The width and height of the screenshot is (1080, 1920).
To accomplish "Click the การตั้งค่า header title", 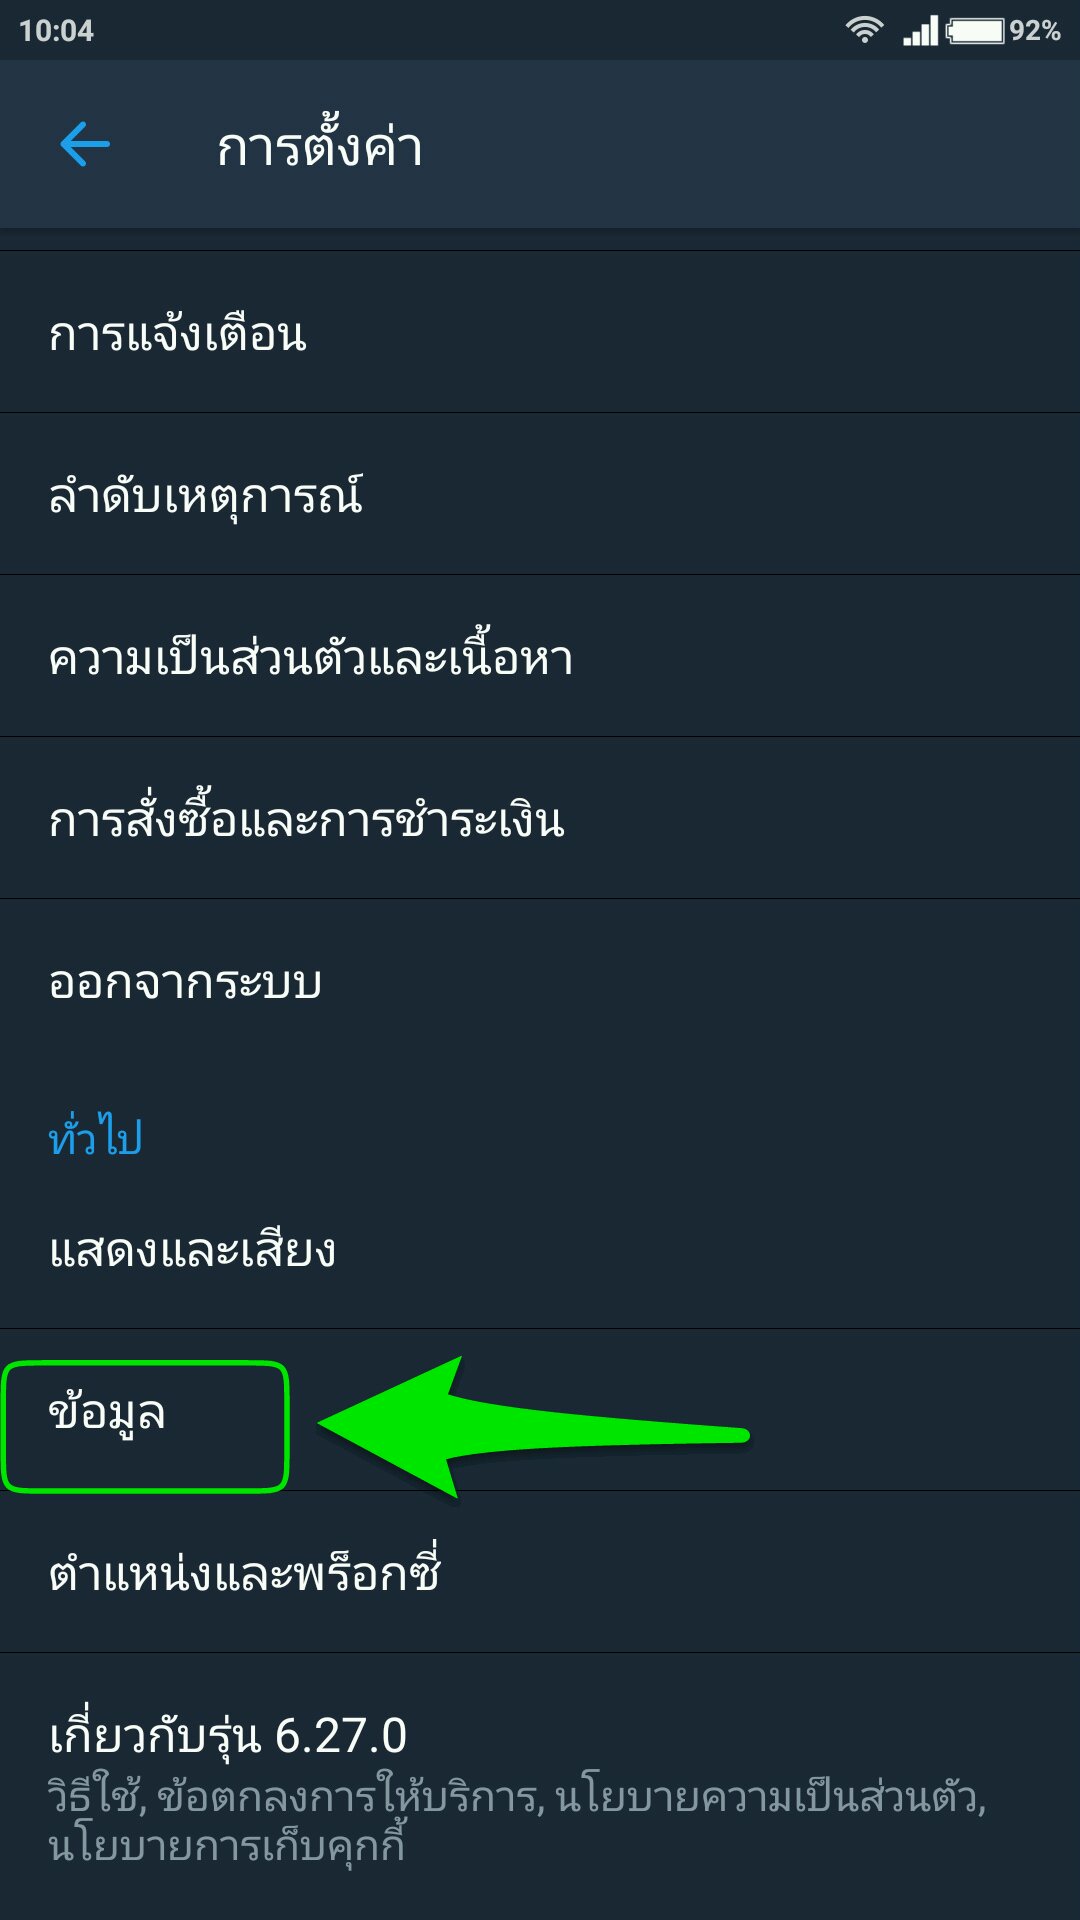I will coord(320,147).
